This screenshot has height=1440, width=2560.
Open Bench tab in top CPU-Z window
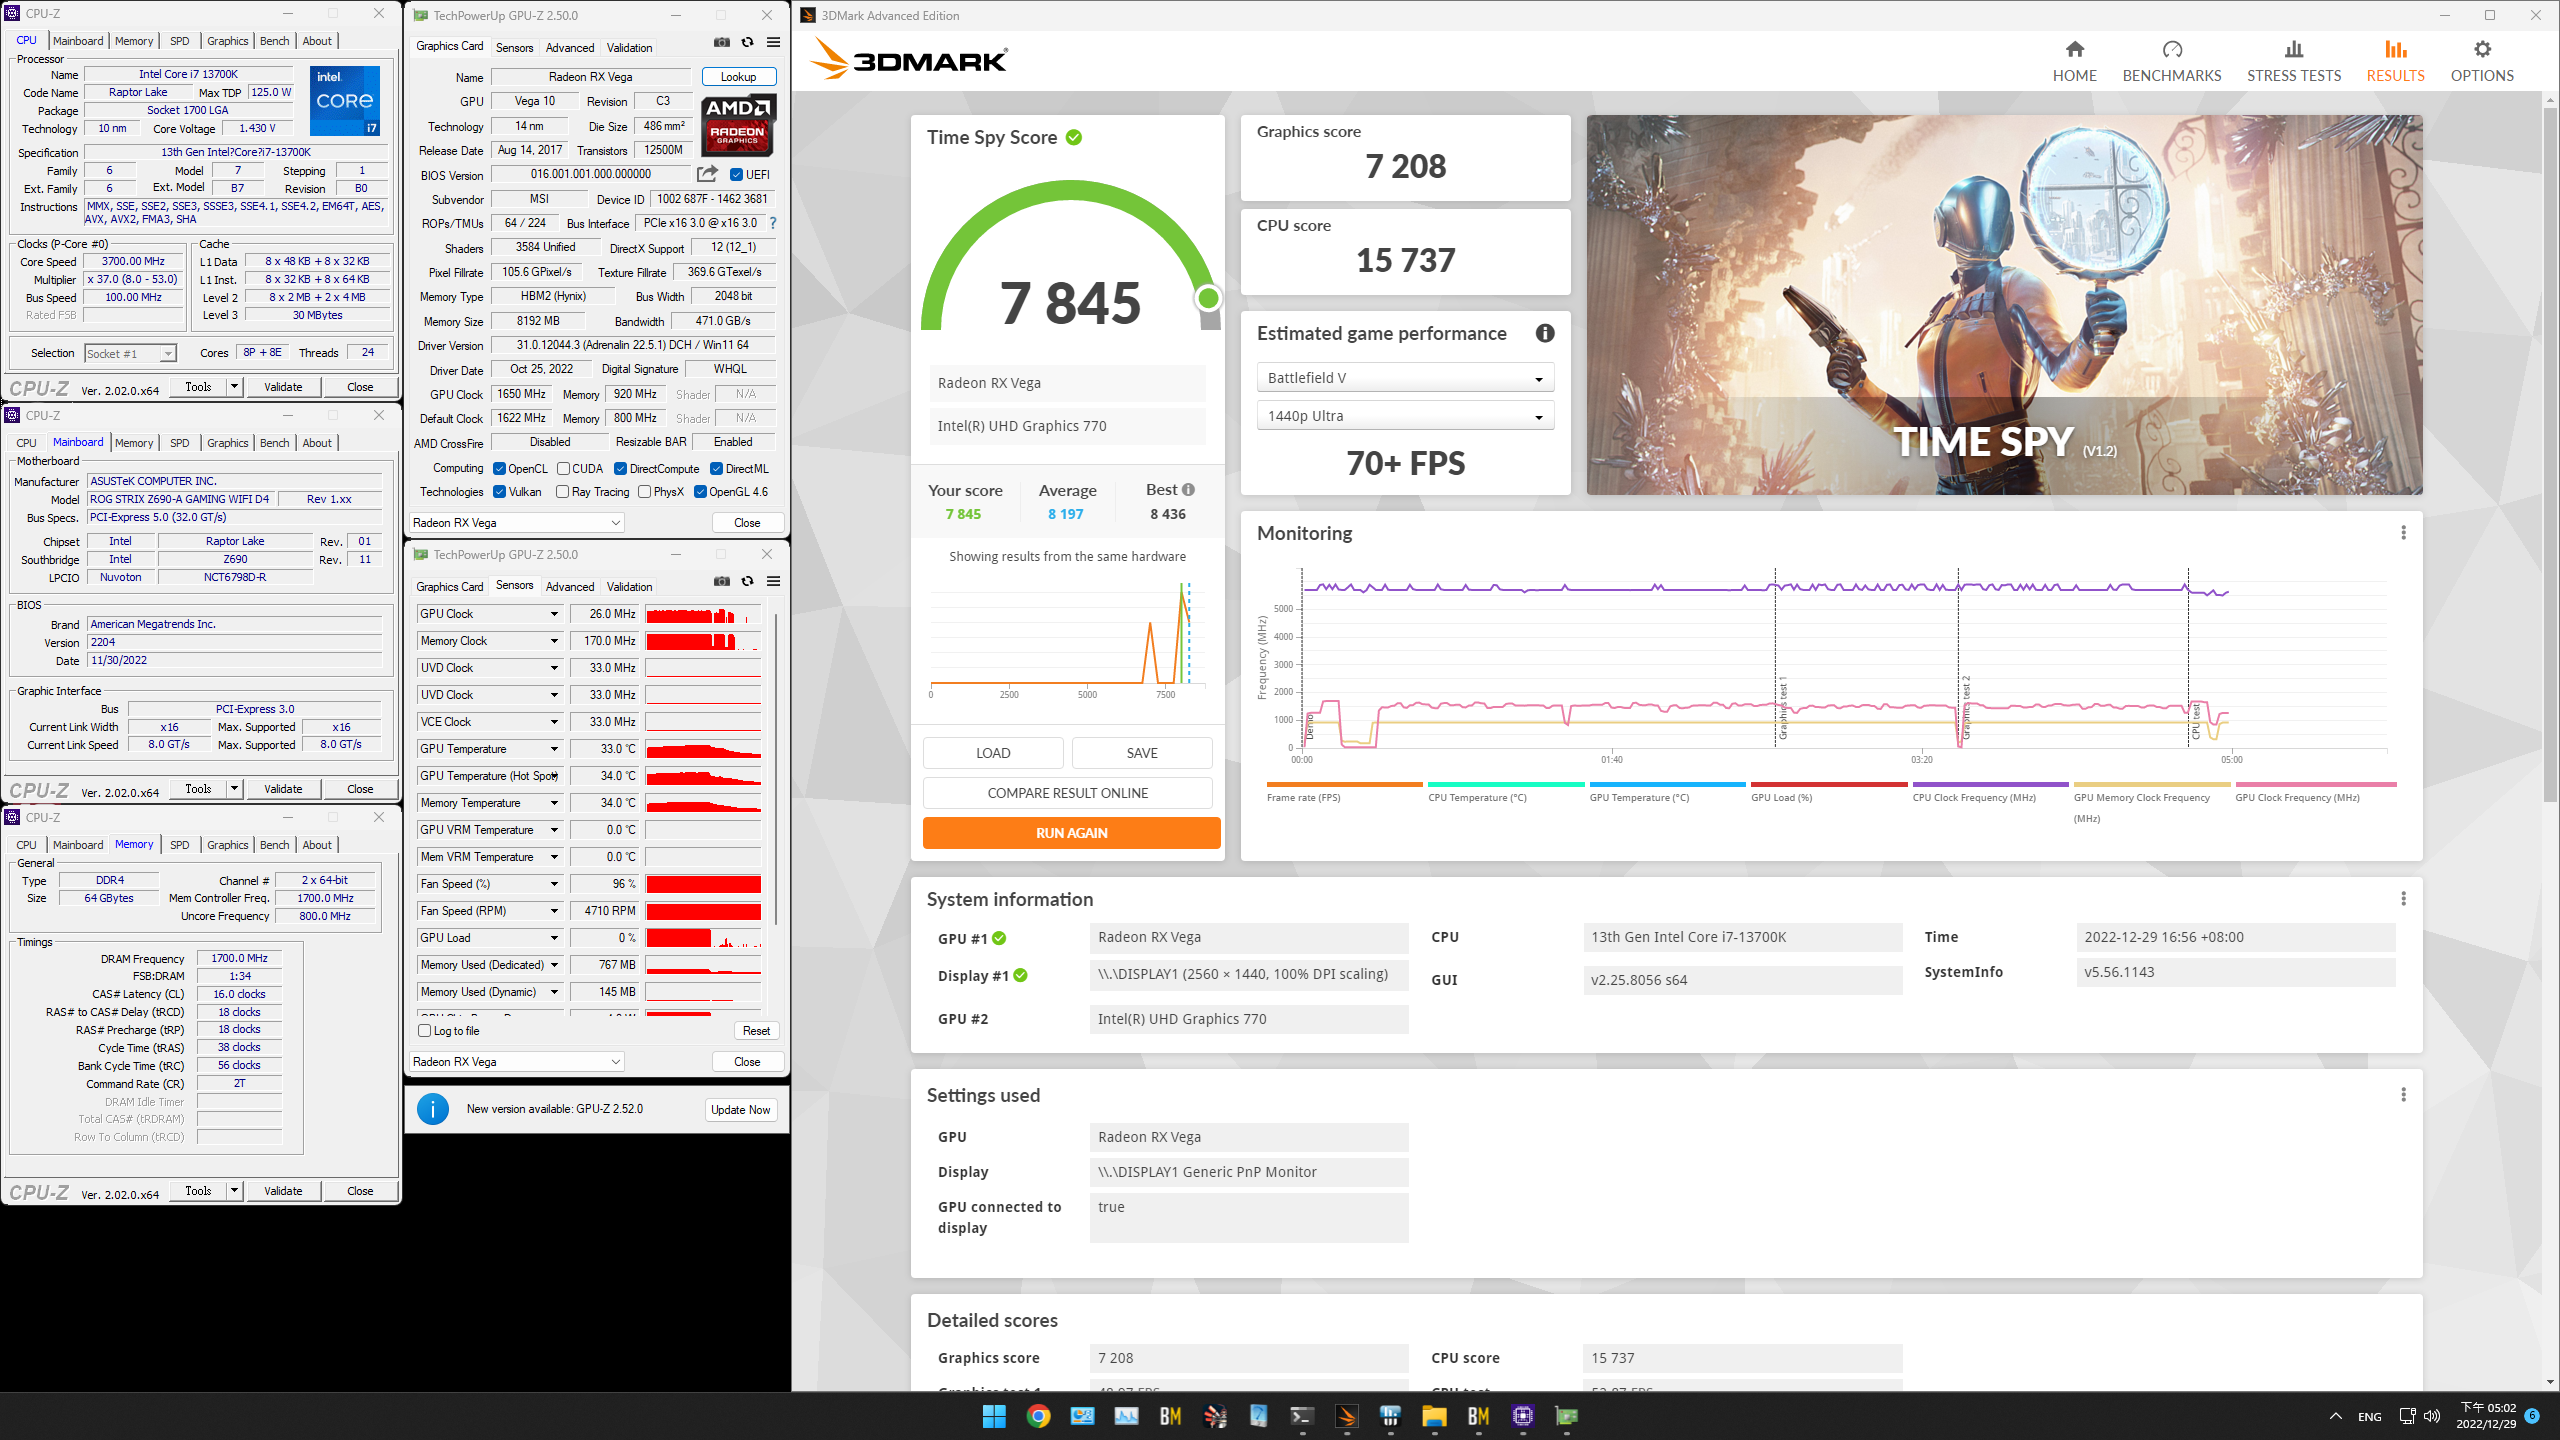click(274, 41)
